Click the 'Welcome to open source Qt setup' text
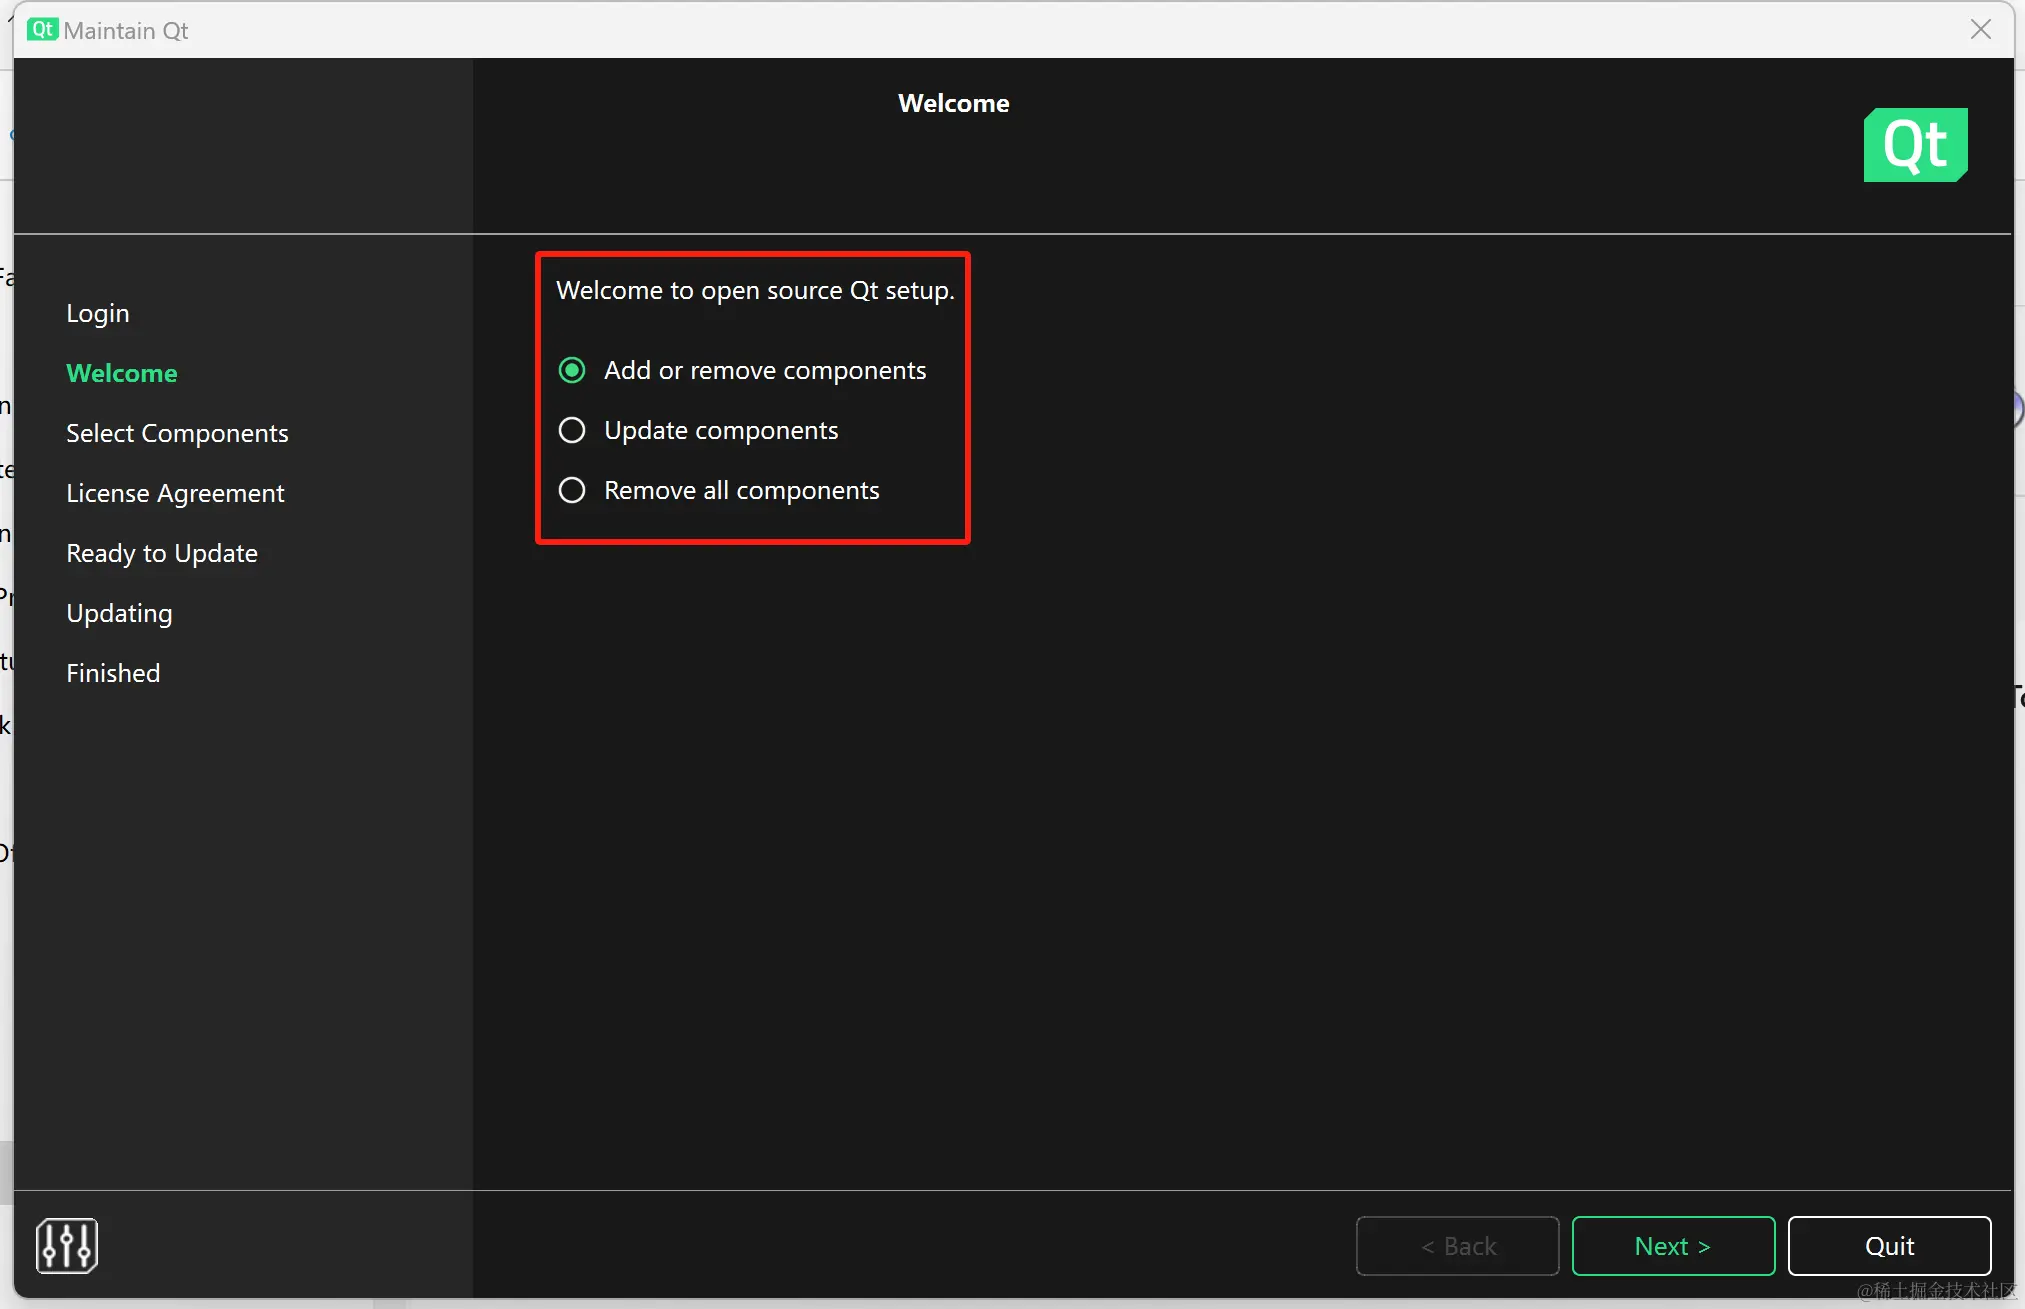The width and height of the screenshot is (2025, 1309). tap(755, 291)
